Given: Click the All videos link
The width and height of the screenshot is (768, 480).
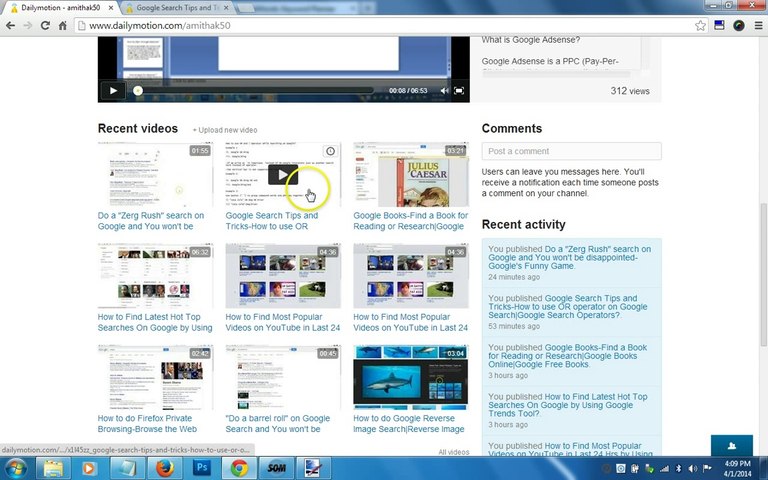Looking at the screenshot, I should click(454, 452).
